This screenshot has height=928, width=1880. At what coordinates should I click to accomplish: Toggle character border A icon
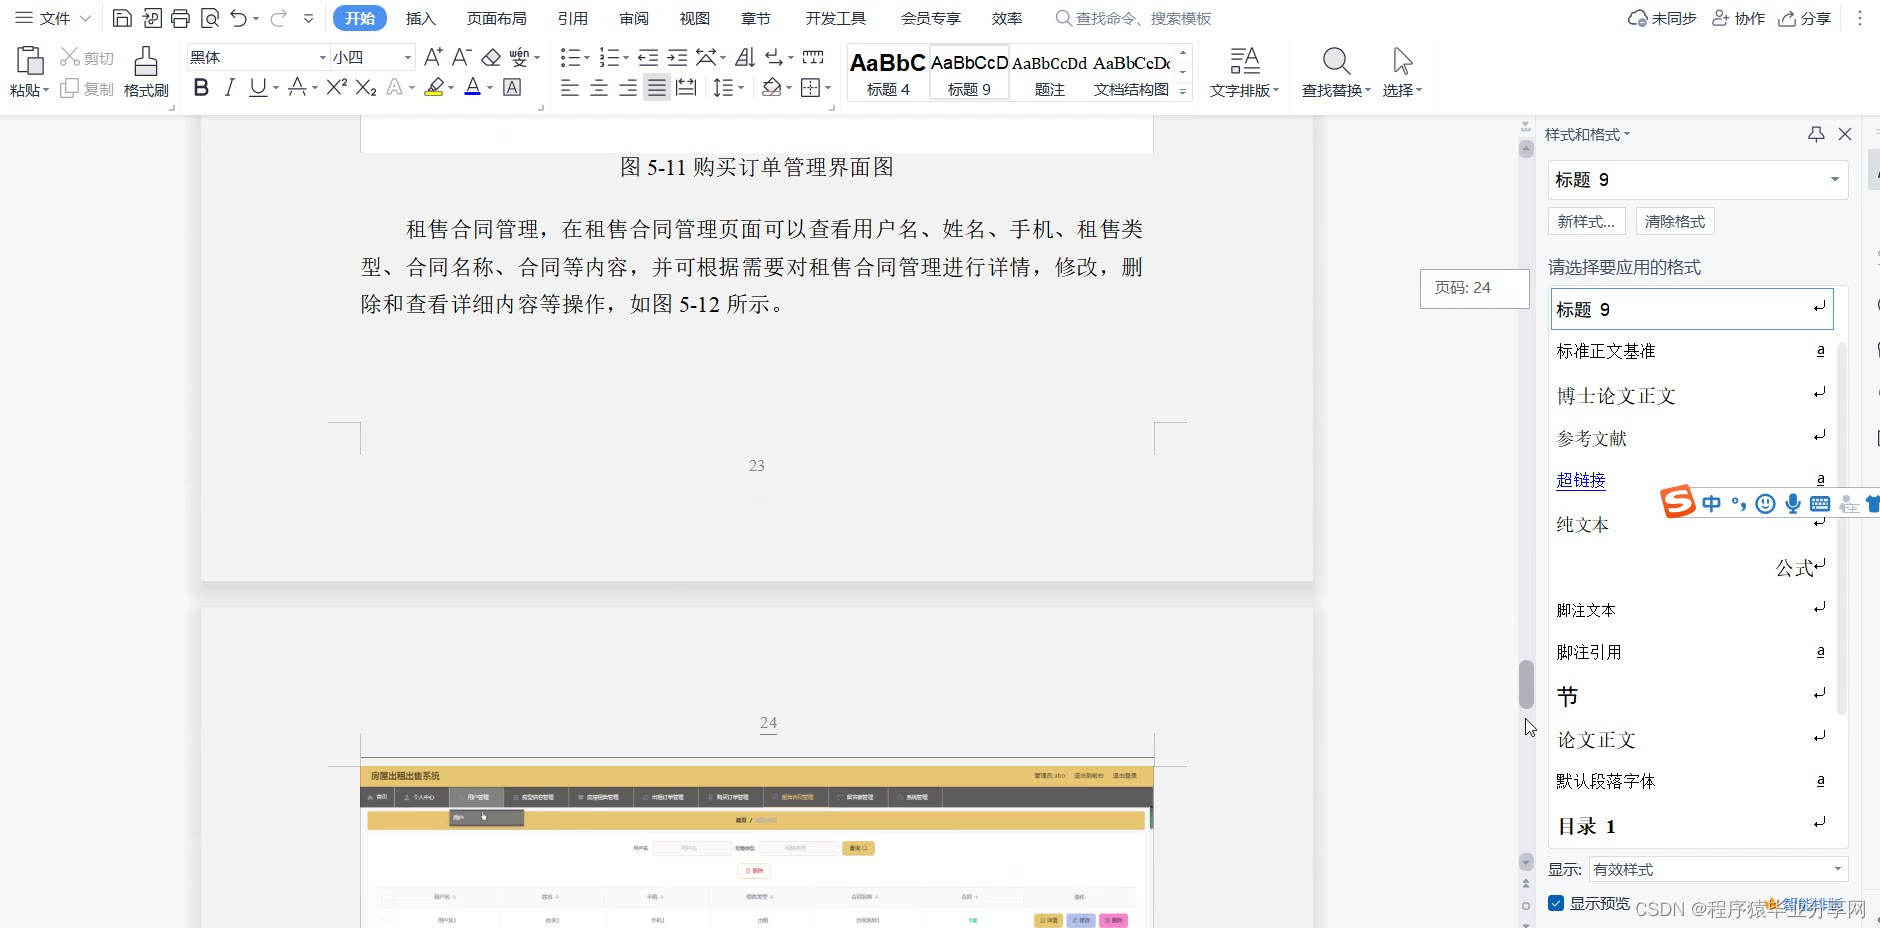(x=512, y=88)
